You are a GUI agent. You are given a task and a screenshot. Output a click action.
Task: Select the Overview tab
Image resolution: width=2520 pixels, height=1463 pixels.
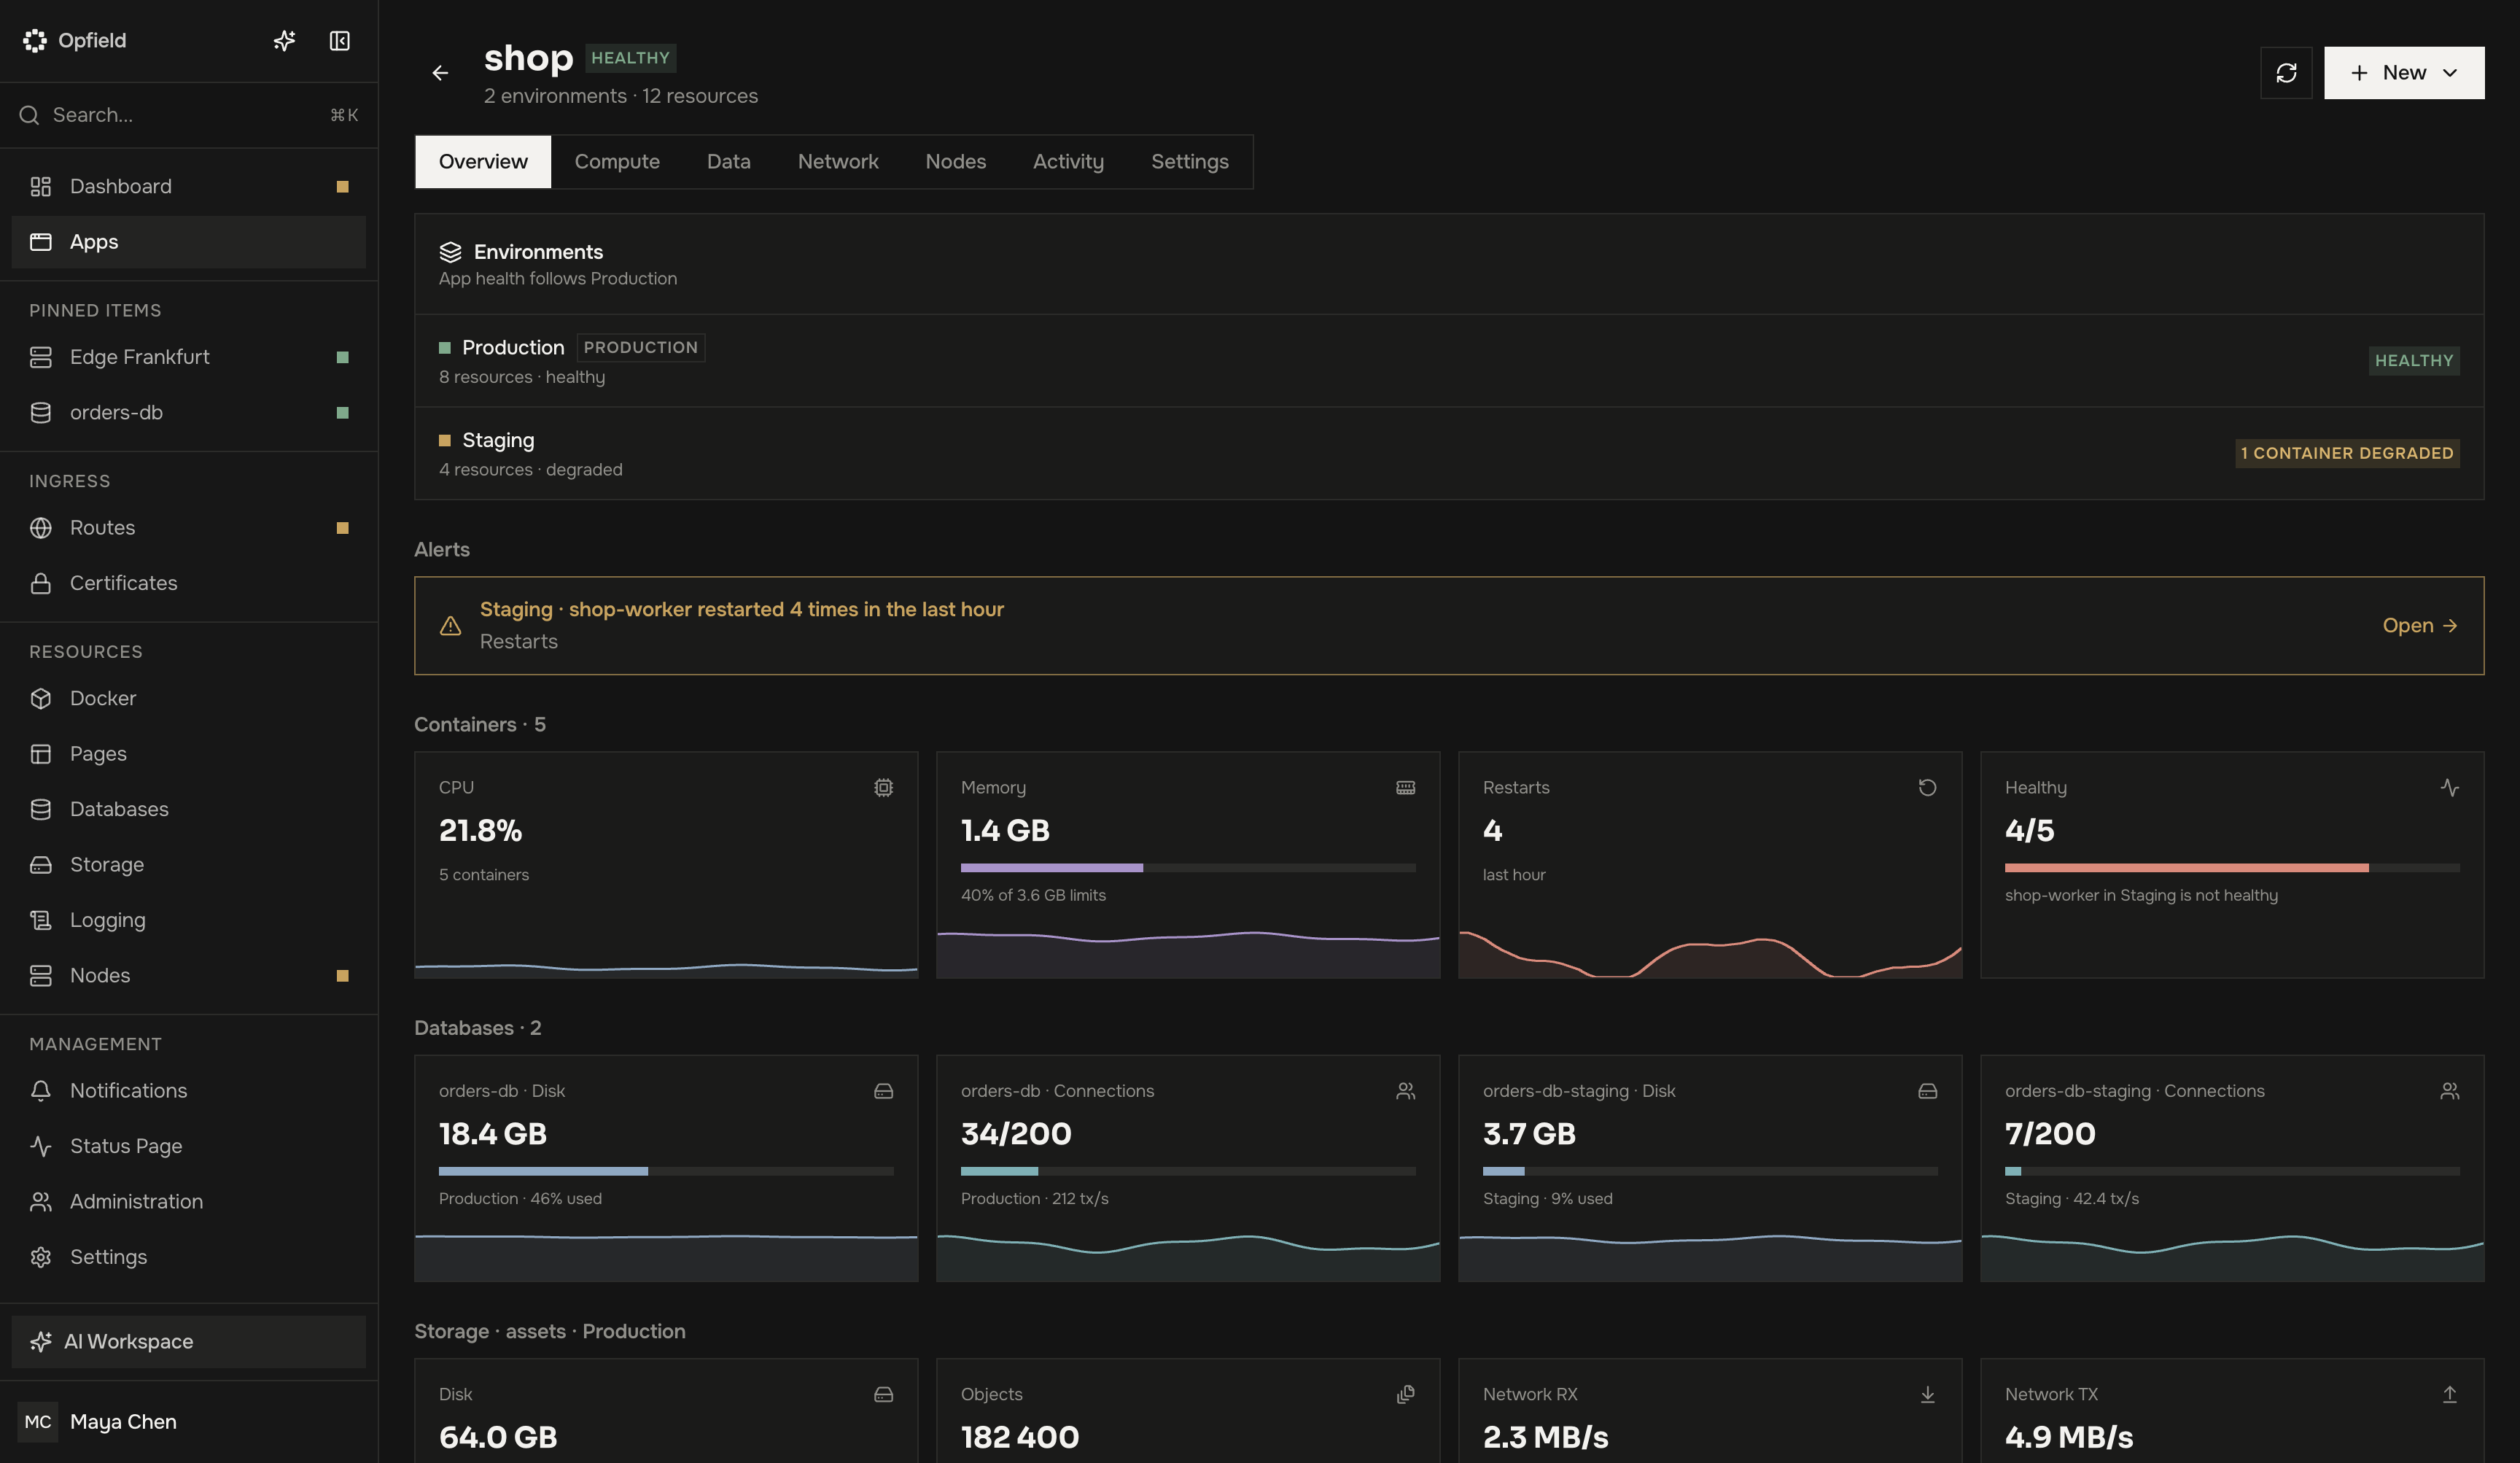click(483, 162)
